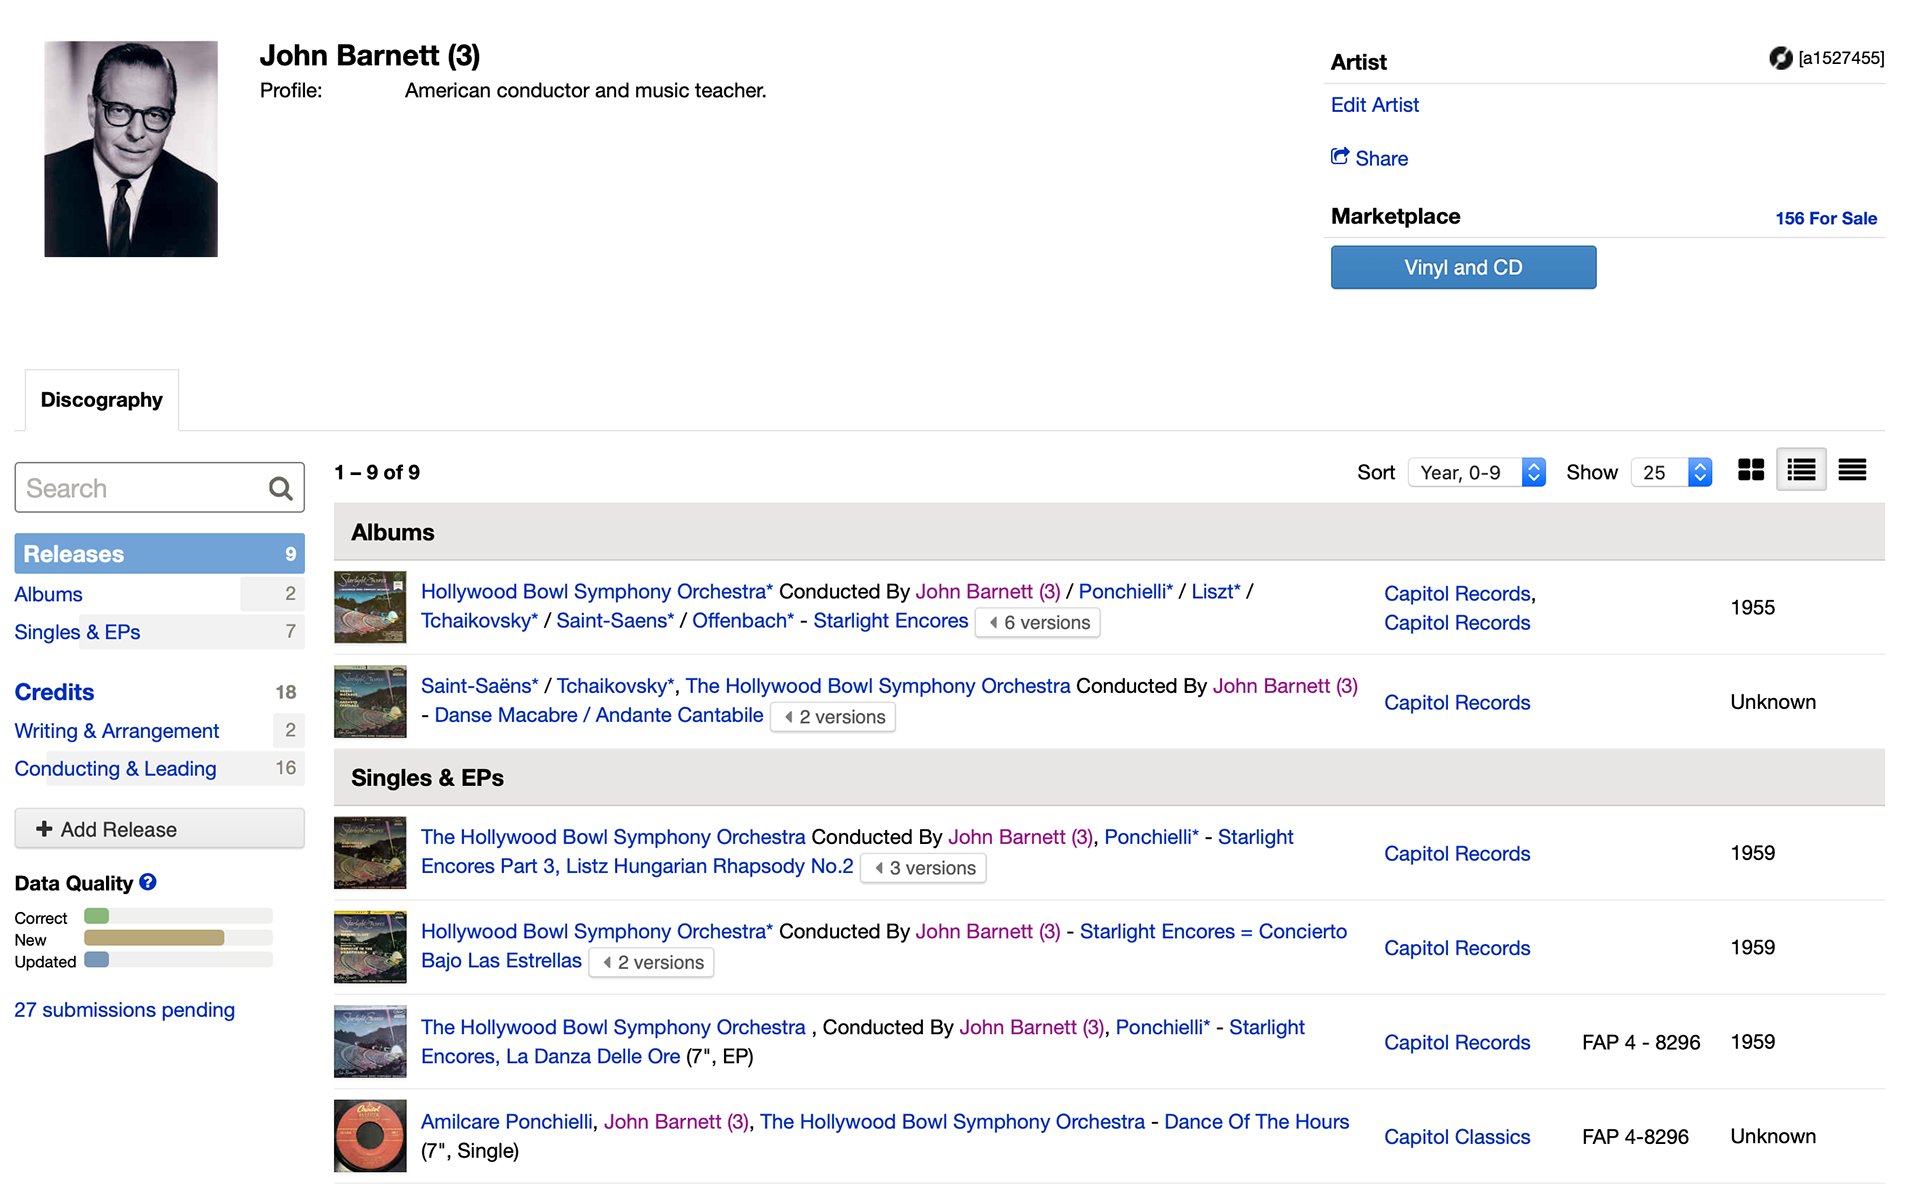Open the Liszt* artist link
This screenshot has width=1920, height=1194.
[1215, 592]
